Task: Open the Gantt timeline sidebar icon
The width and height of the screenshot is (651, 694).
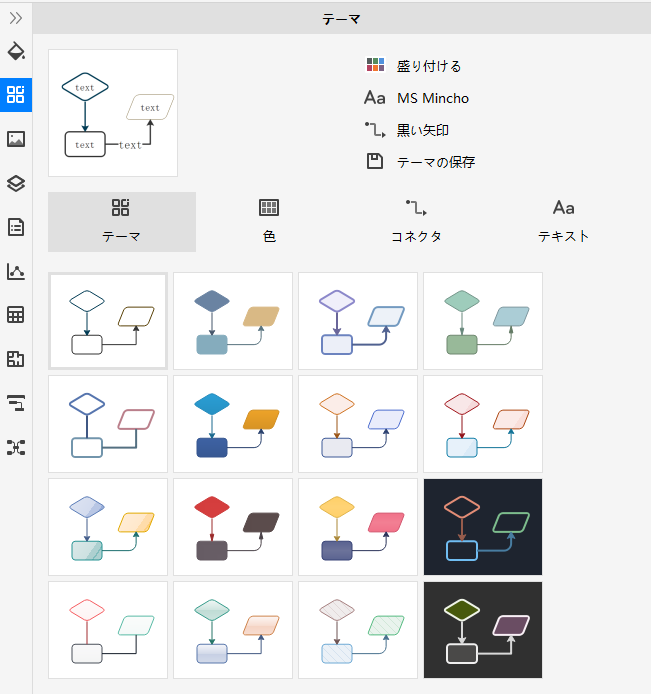Action: (16, 403)
